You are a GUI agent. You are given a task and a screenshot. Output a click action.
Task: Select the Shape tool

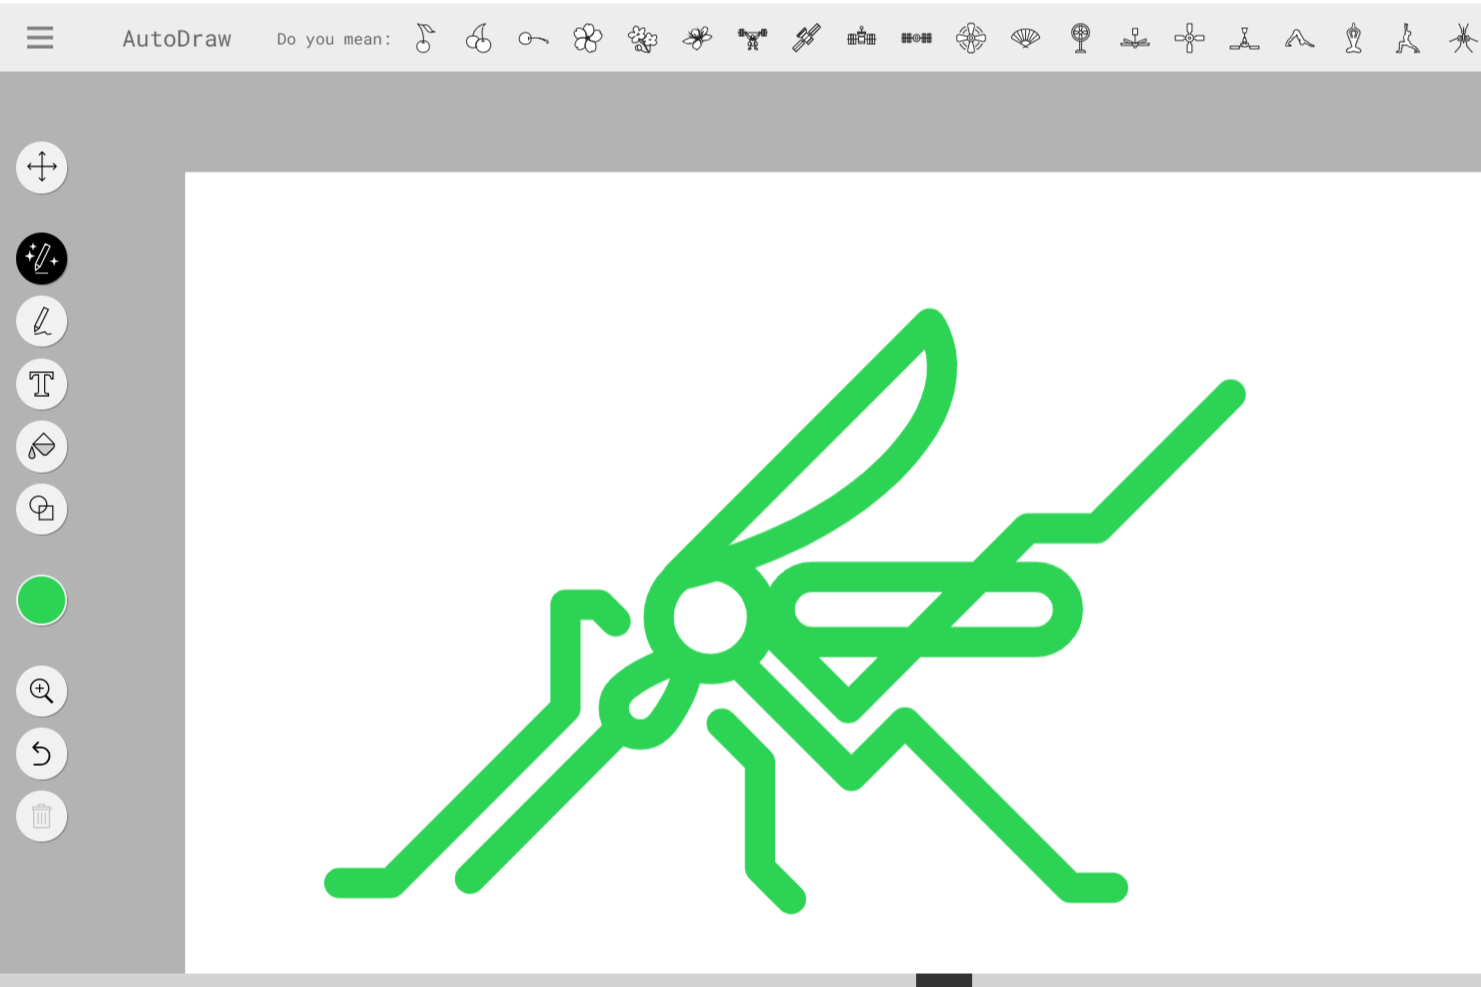(x=41, y=509)
